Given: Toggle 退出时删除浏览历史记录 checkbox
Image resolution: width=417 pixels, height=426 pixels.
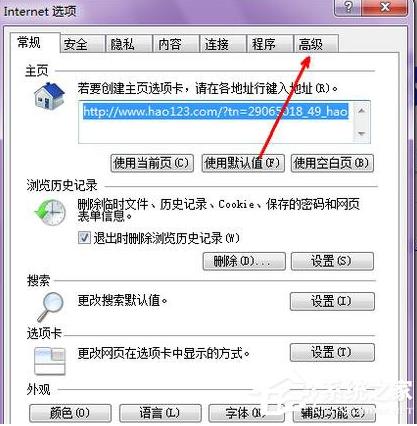Looking at the screenshot, I should pyautogui.click(x=84, y=238).
